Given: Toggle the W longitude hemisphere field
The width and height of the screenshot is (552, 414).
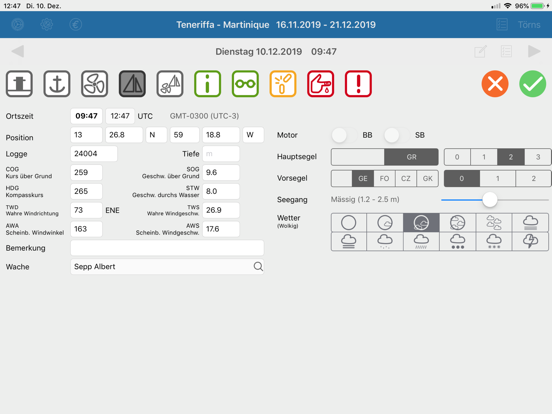Looking at the screenshot, I should point(253,135).
